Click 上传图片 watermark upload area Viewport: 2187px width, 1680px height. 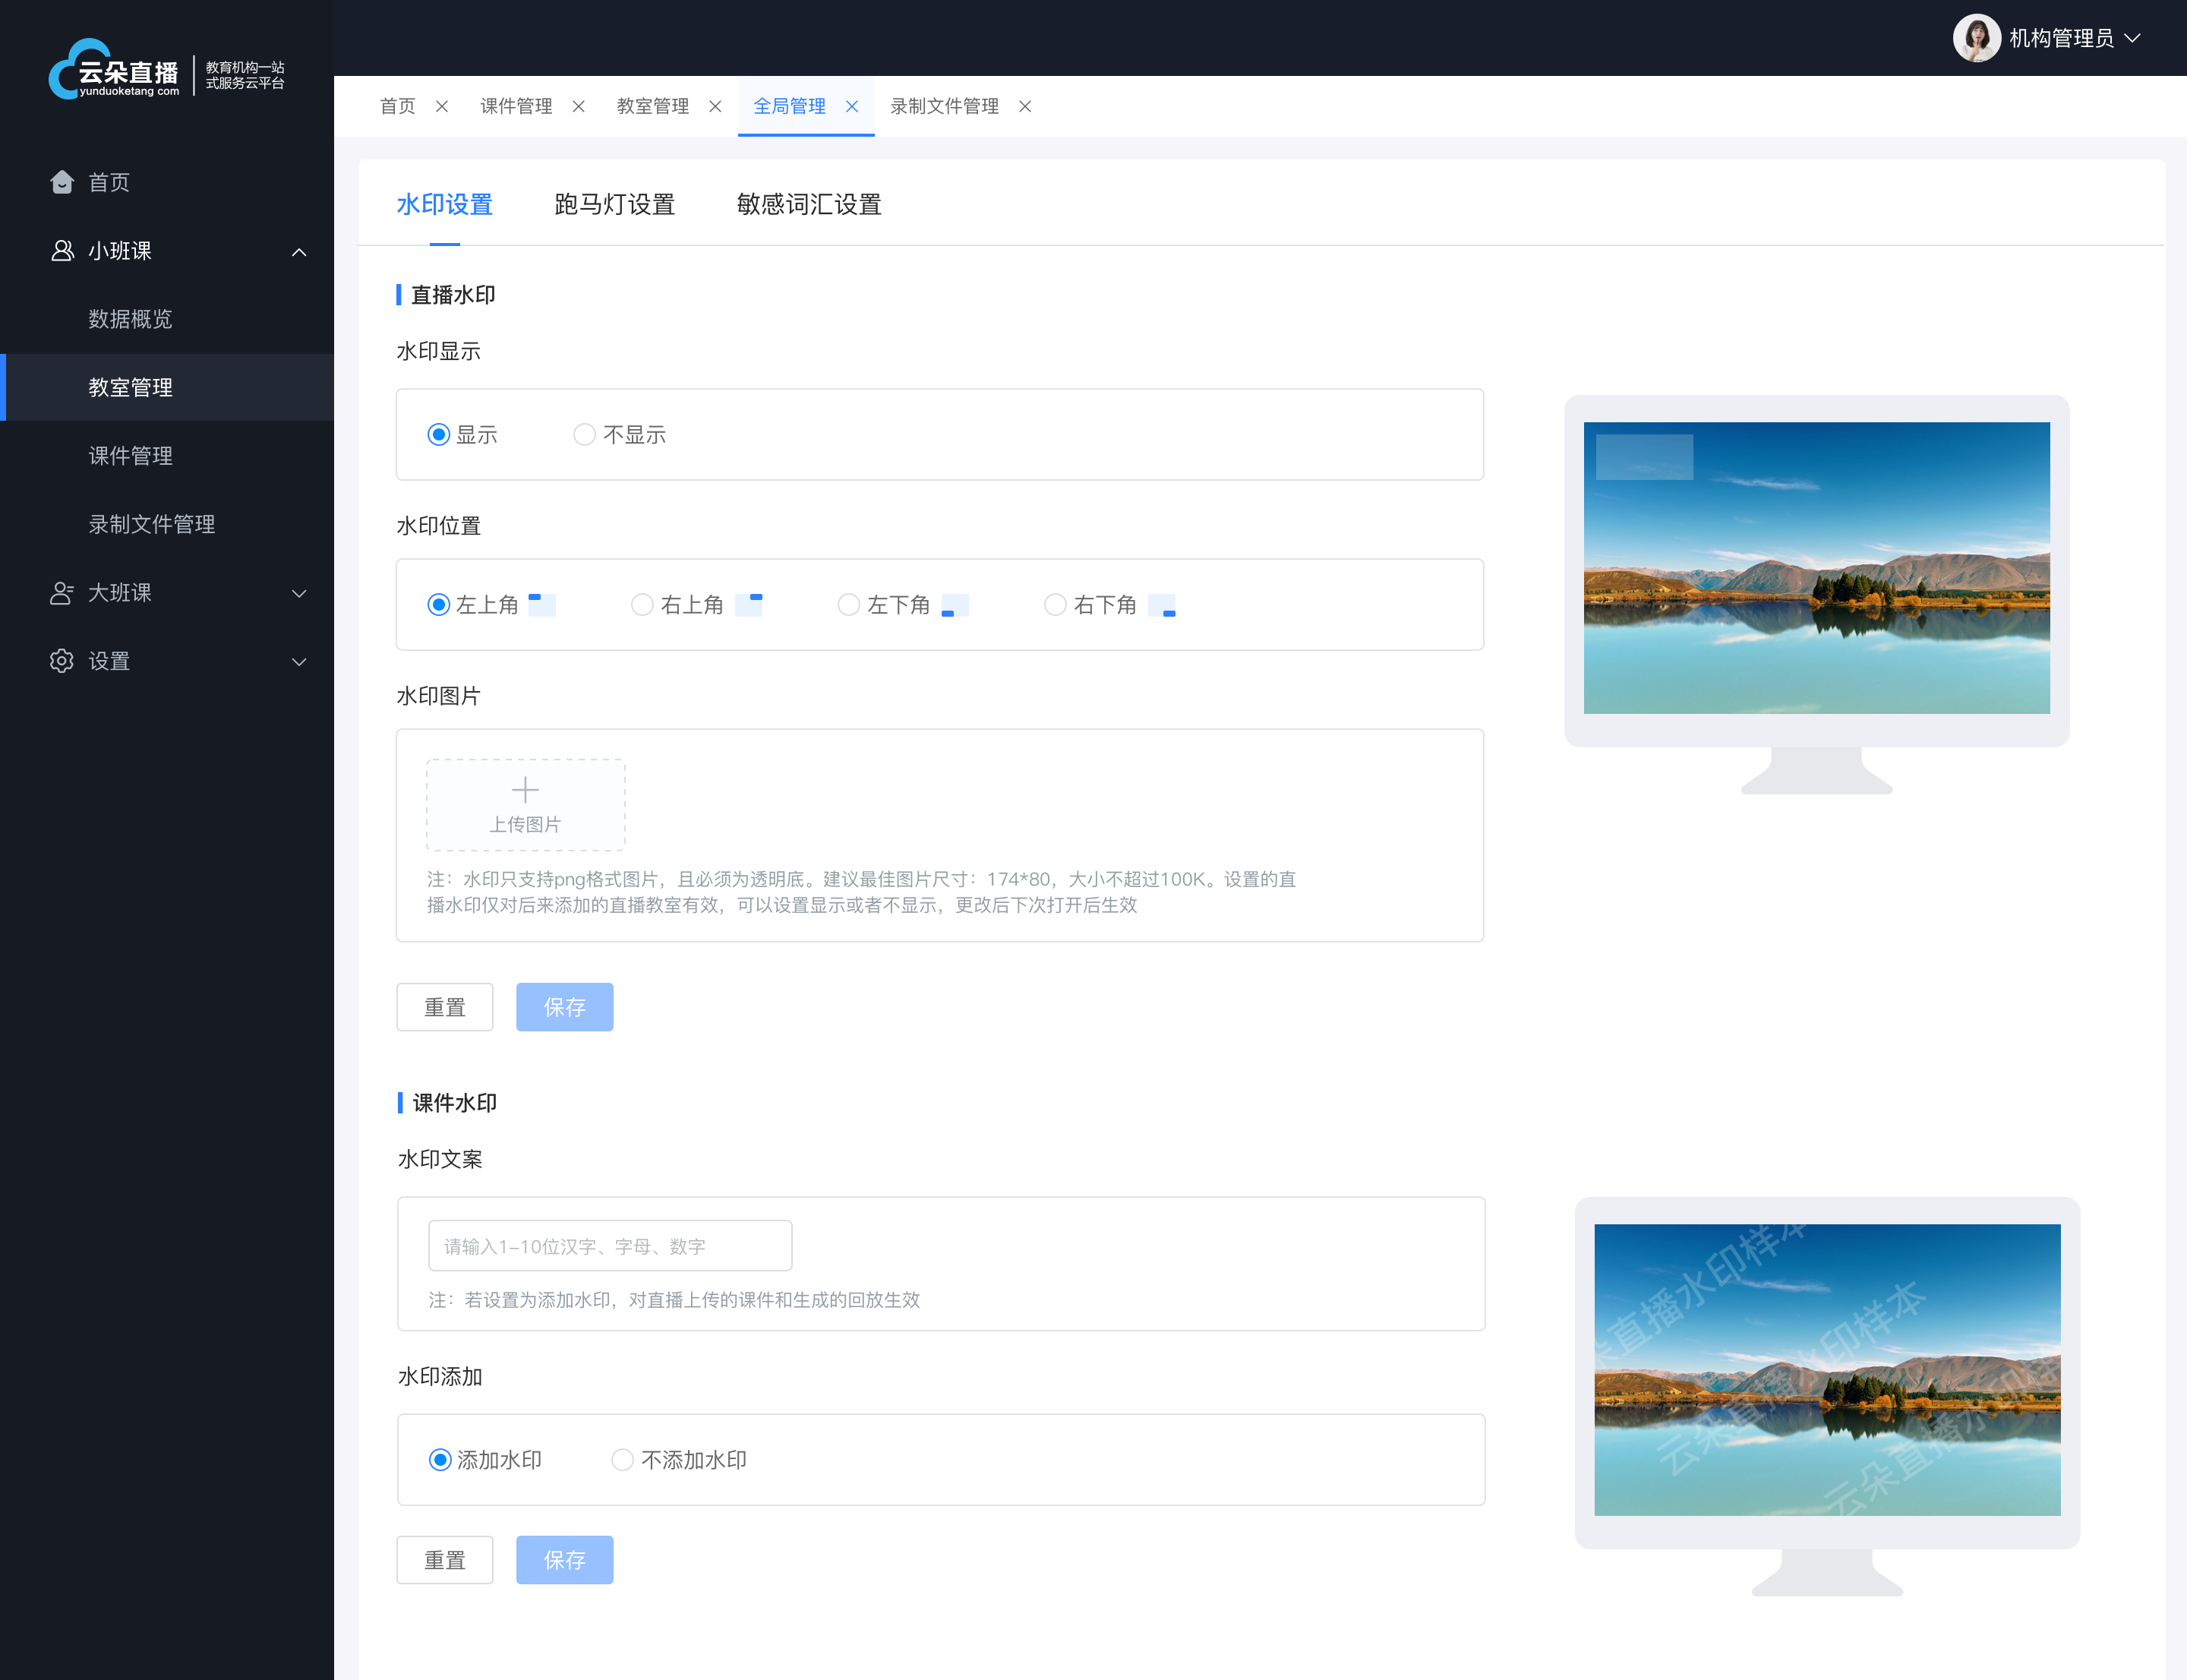(x=524, y=803)
